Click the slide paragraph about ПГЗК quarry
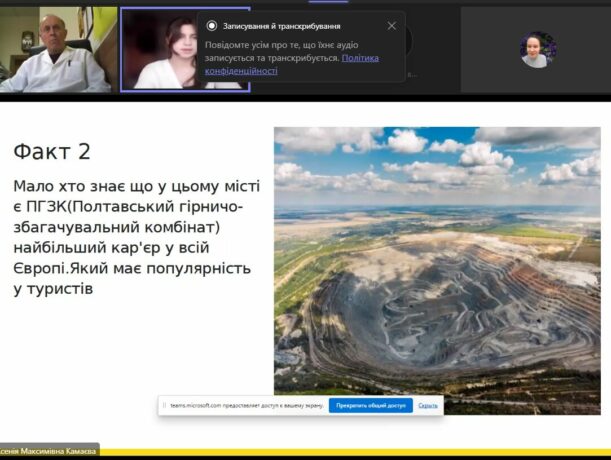This screenshot has height=460, width=611. [132, 238]
